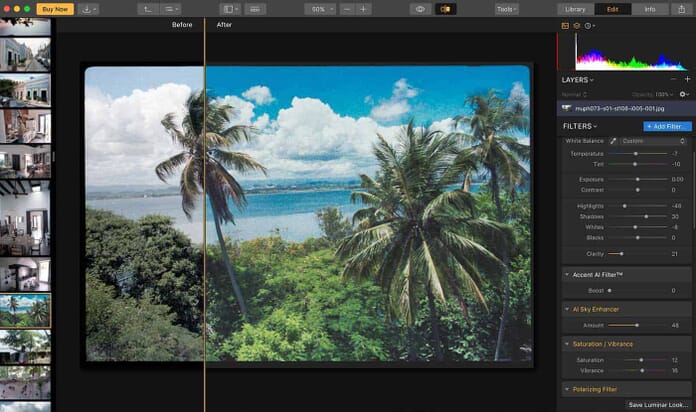696x412 pixels.
Task: Switch to the Edit tab
Action: point(613,9)
